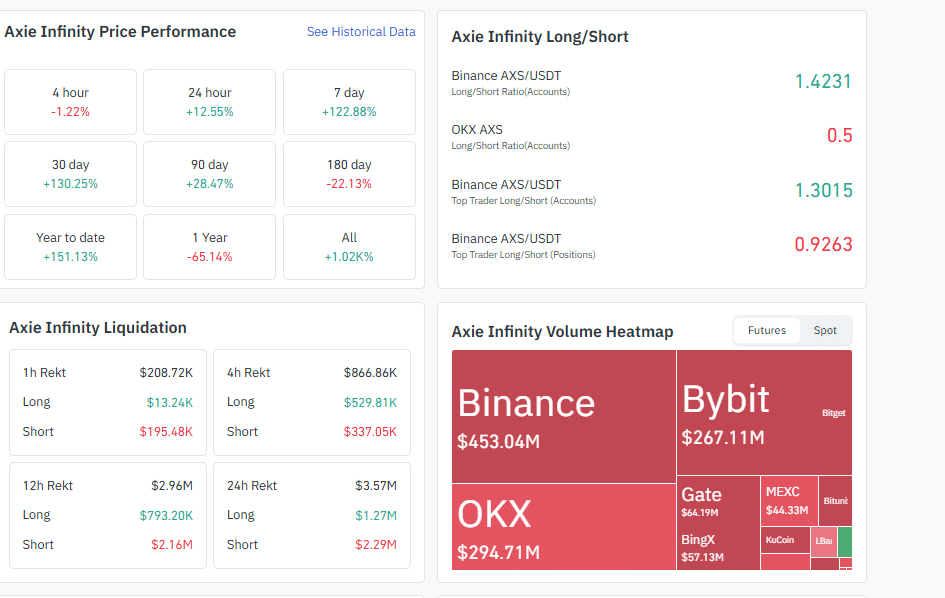Open the See Historical Data link

pos(360,32)
